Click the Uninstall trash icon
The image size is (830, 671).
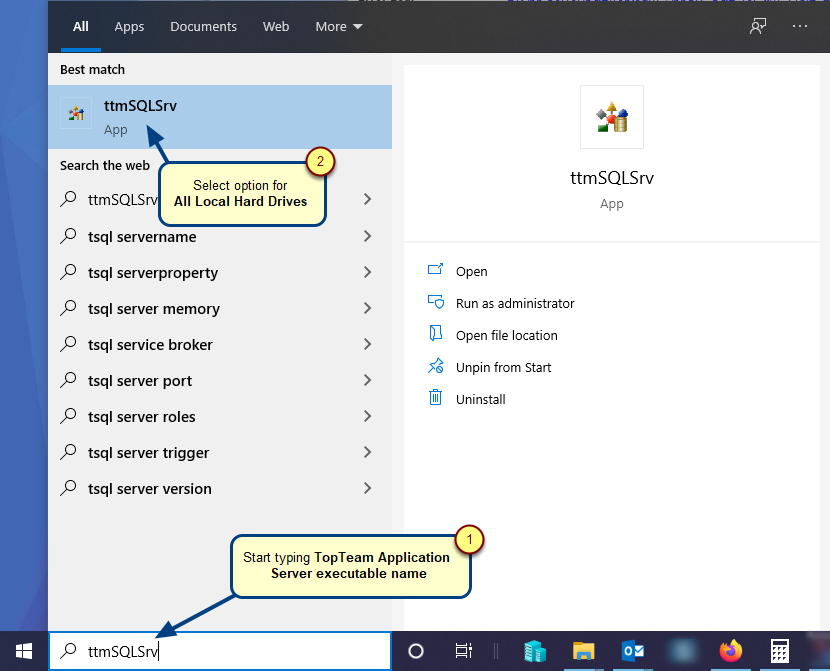435,396
